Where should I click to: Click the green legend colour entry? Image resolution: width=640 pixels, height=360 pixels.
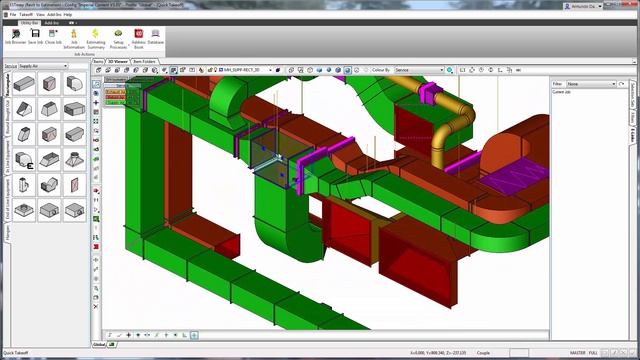click(115, 102)
